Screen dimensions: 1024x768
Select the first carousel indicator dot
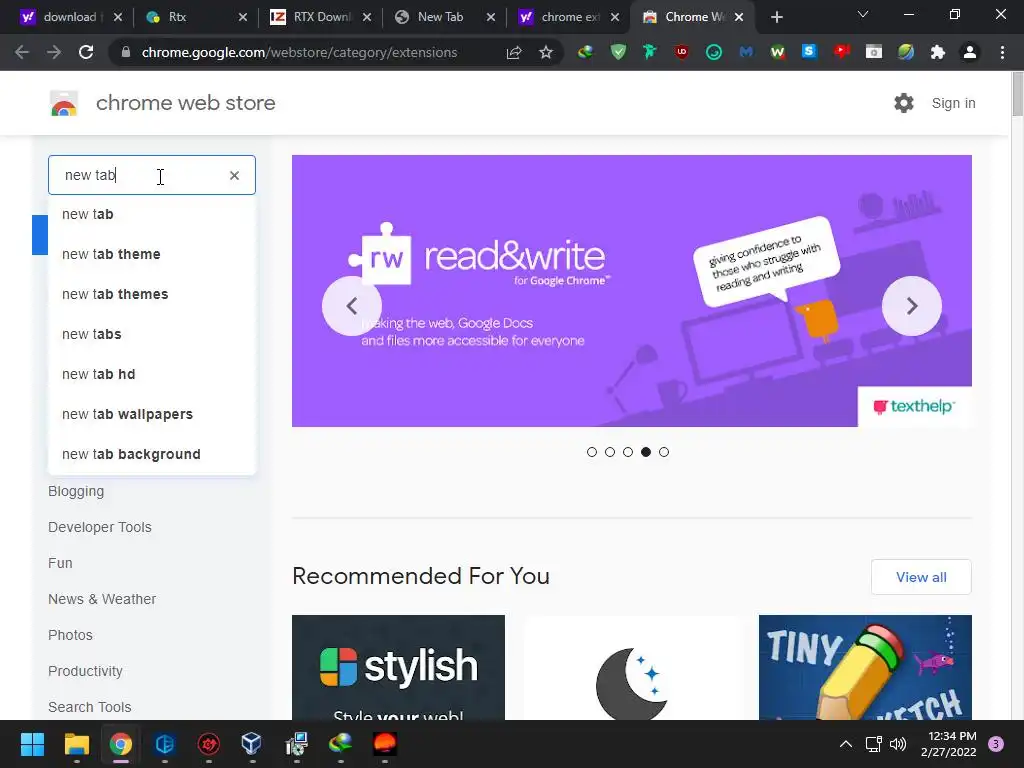(x=592, y=452)
